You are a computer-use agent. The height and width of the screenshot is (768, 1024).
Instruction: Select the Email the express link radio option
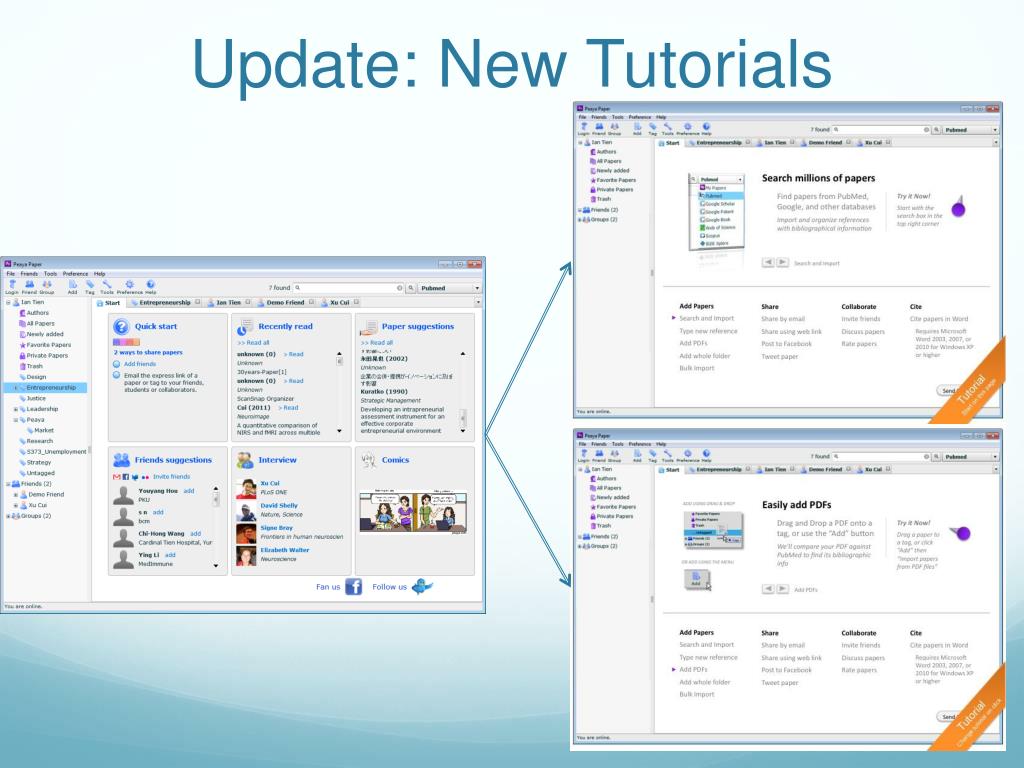(x=116, y=376)
